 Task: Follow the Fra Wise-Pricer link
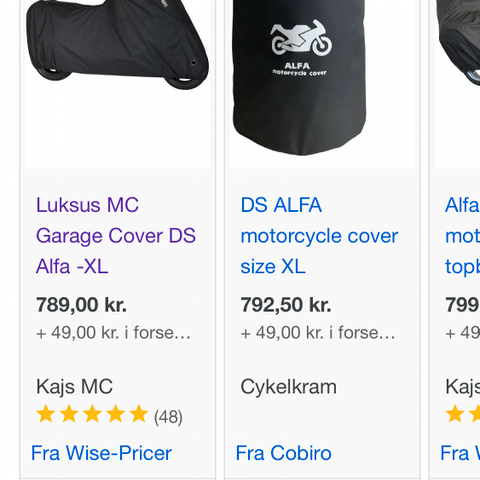click(101, 453)
